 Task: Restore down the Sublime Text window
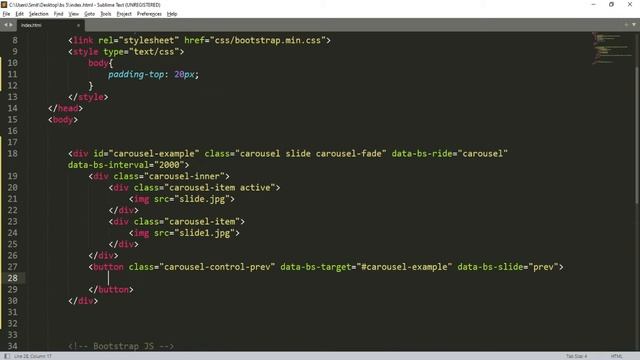pos(611,4)
